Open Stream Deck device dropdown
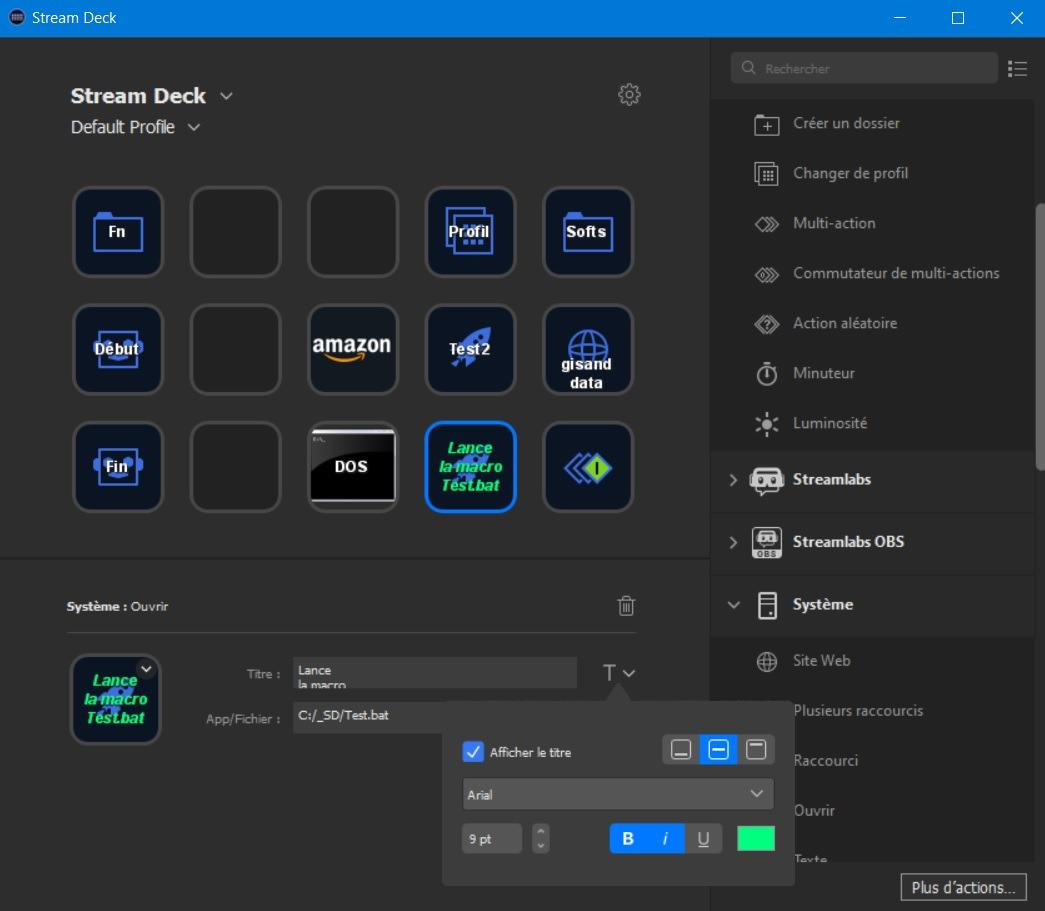Viewport: 1045px width, 911px height. click(227, 96)
